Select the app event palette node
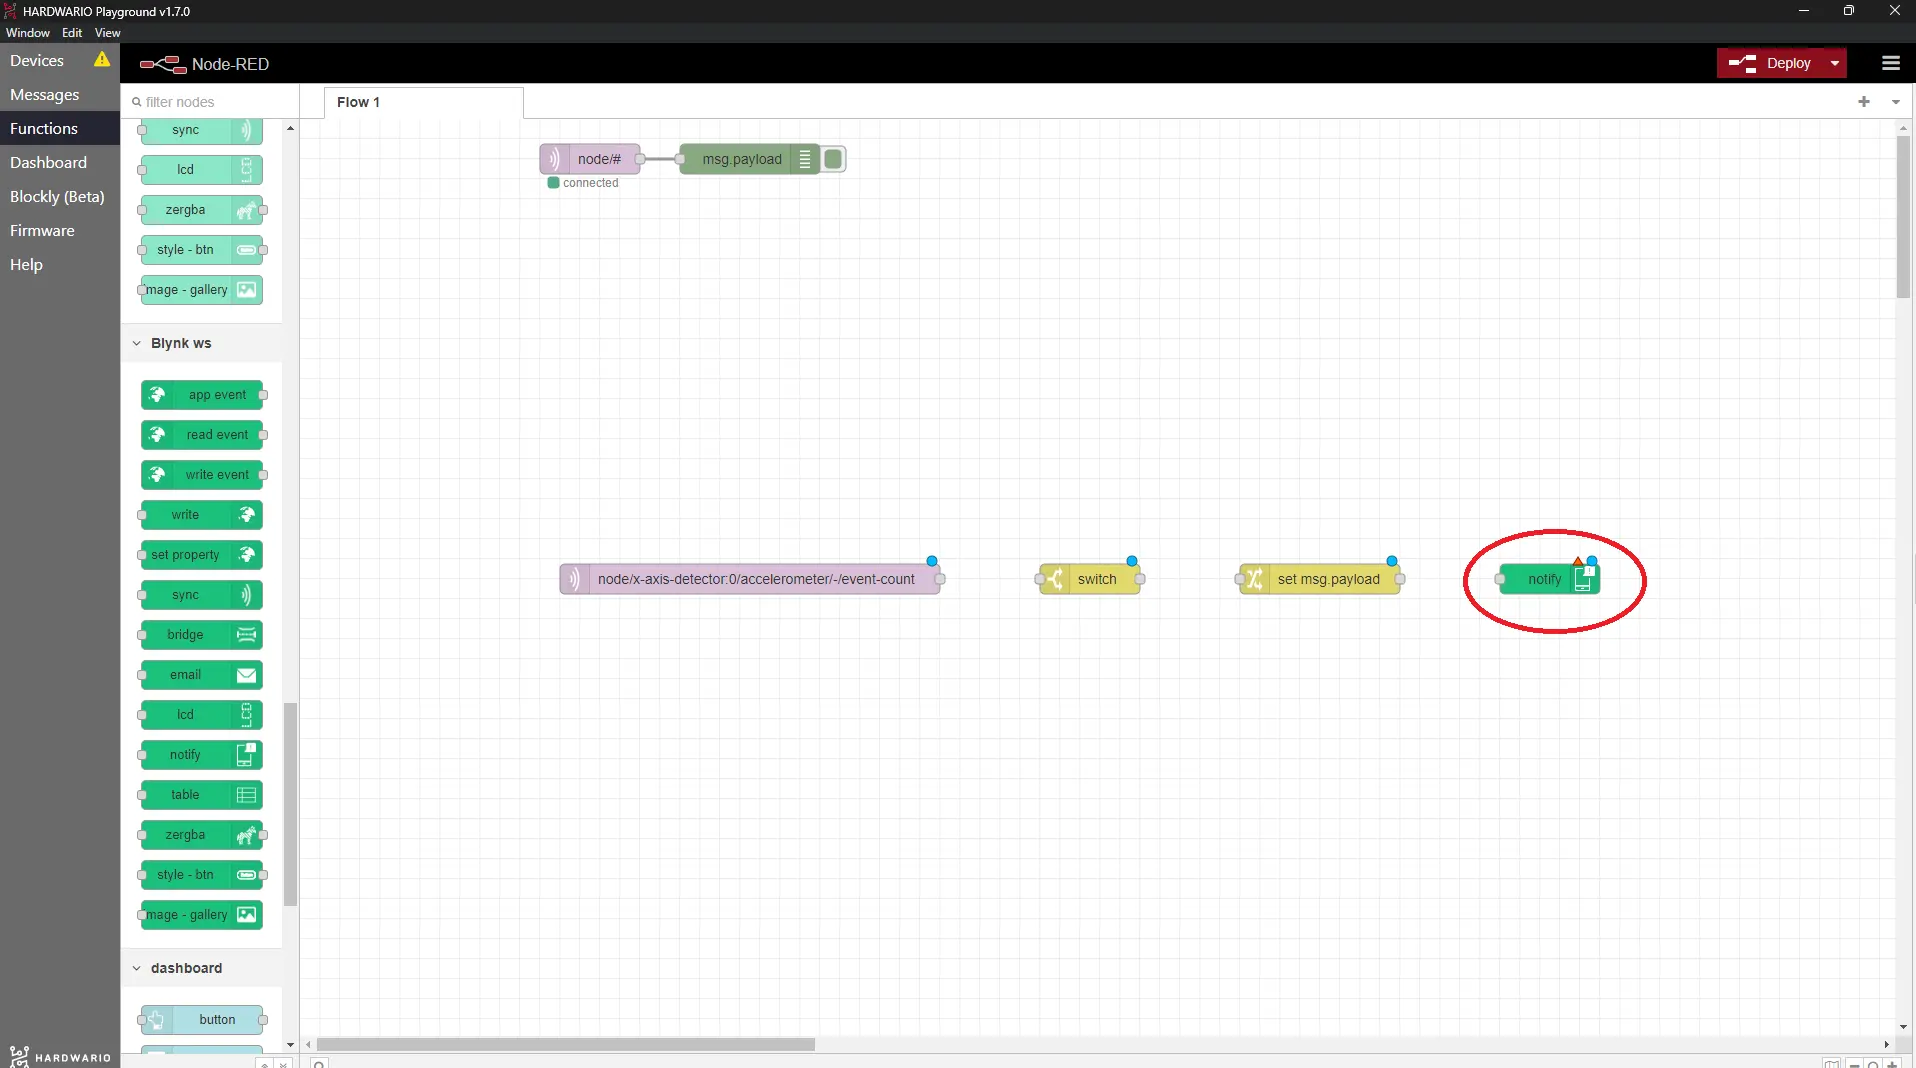Screen dimensions: 1916x1068 pyautogui.click(x=202, y=395)
